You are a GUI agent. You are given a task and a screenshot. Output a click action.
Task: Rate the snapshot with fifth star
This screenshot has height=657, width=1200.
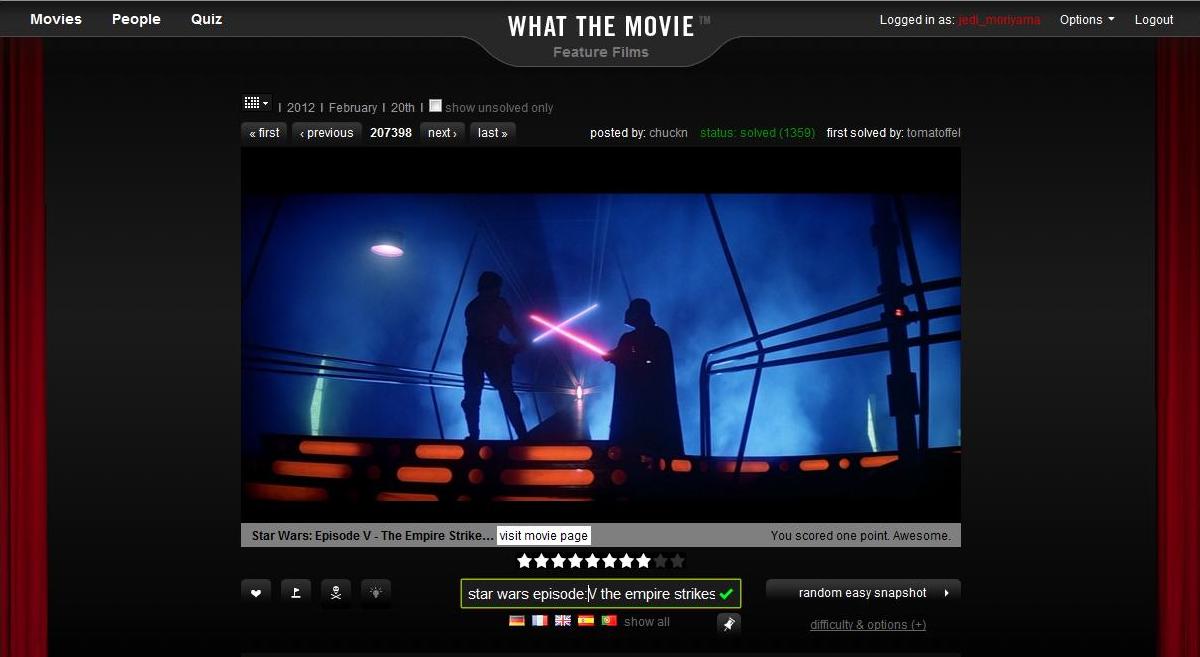[592, 561]
